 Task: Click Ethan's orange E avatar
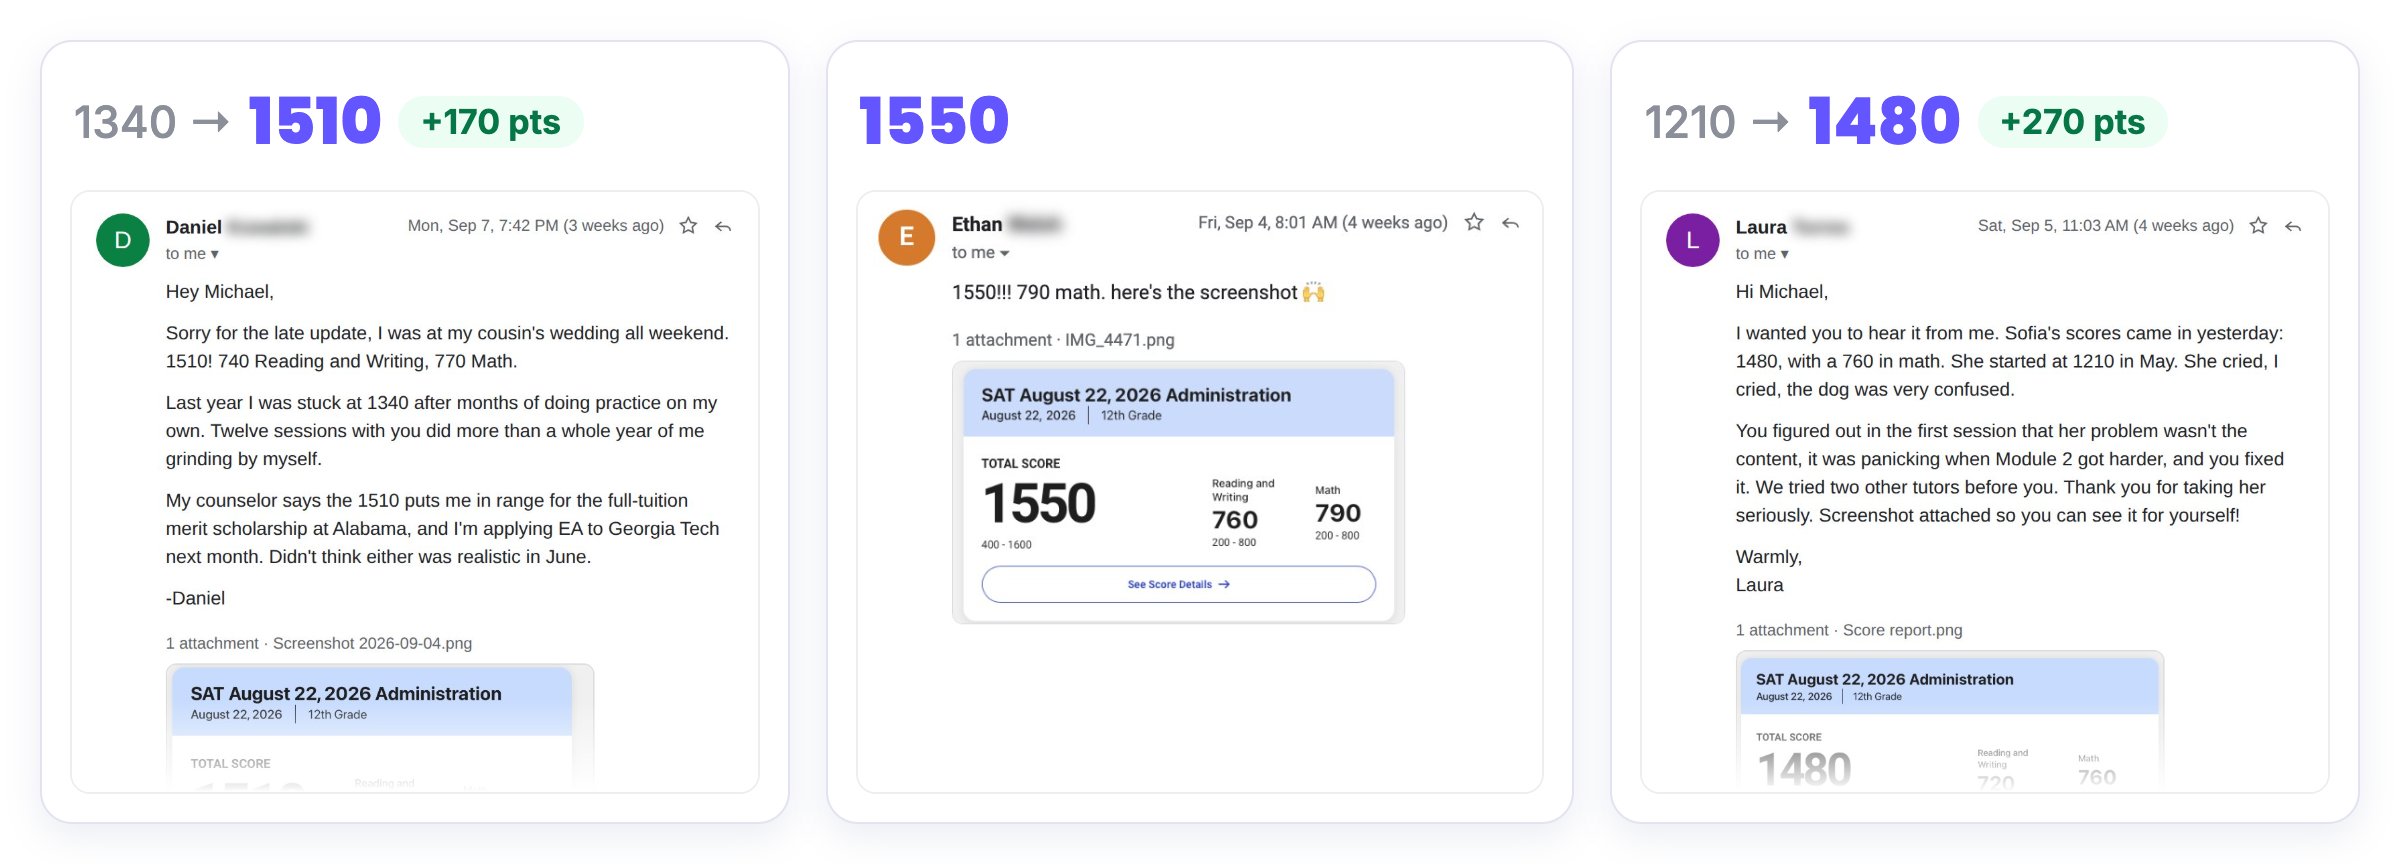tap(906, 237)
